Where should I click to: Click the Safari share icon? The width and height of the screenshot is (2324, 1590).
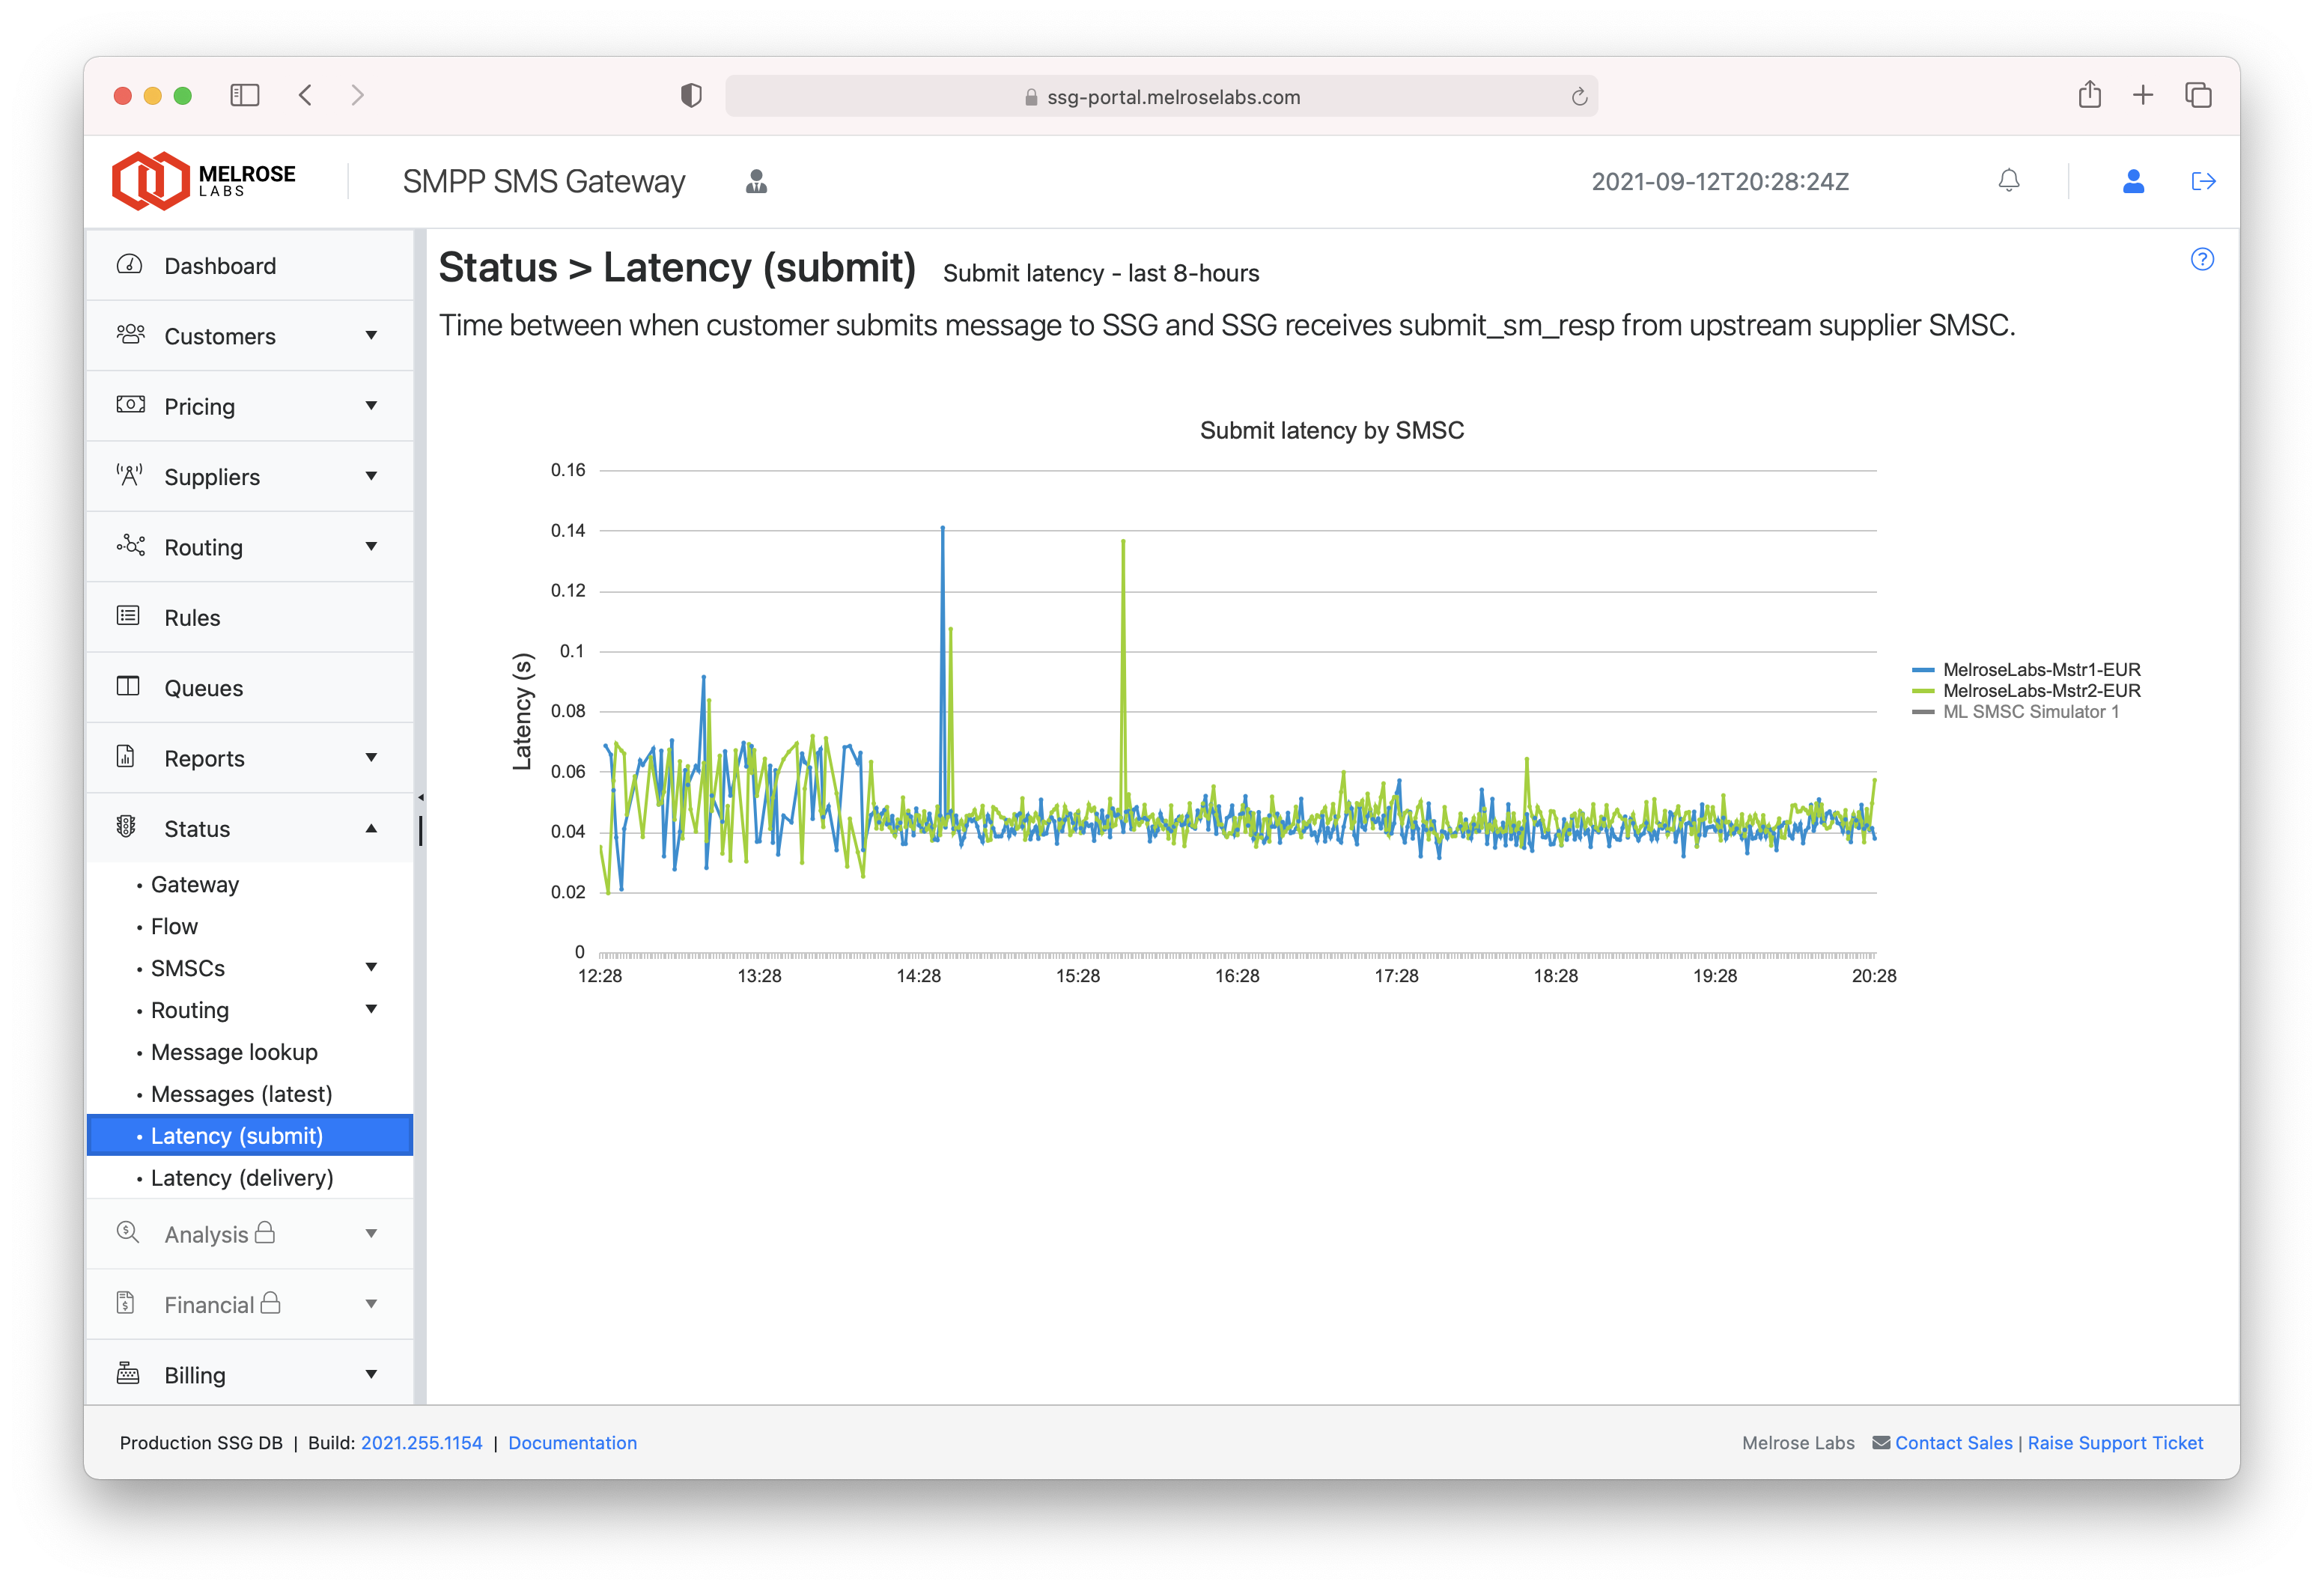coord(2089,96)
